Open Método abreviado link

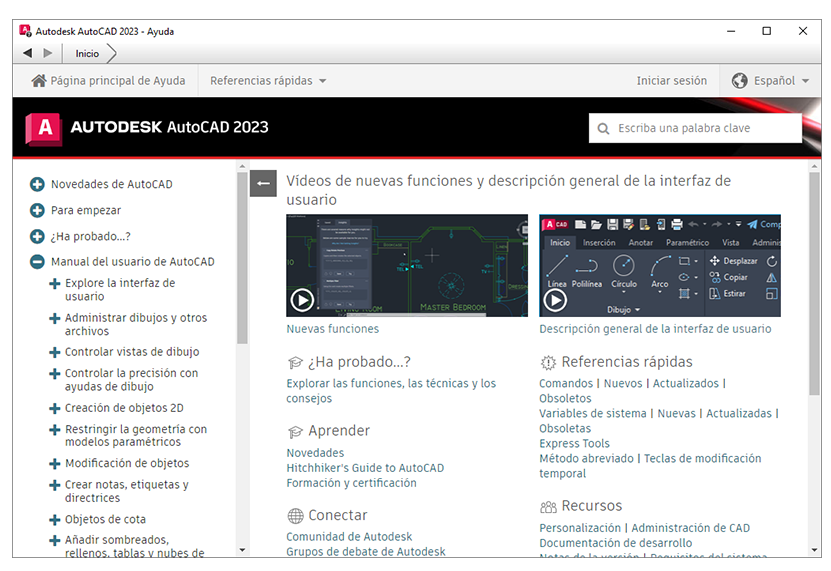pos(586,459)
